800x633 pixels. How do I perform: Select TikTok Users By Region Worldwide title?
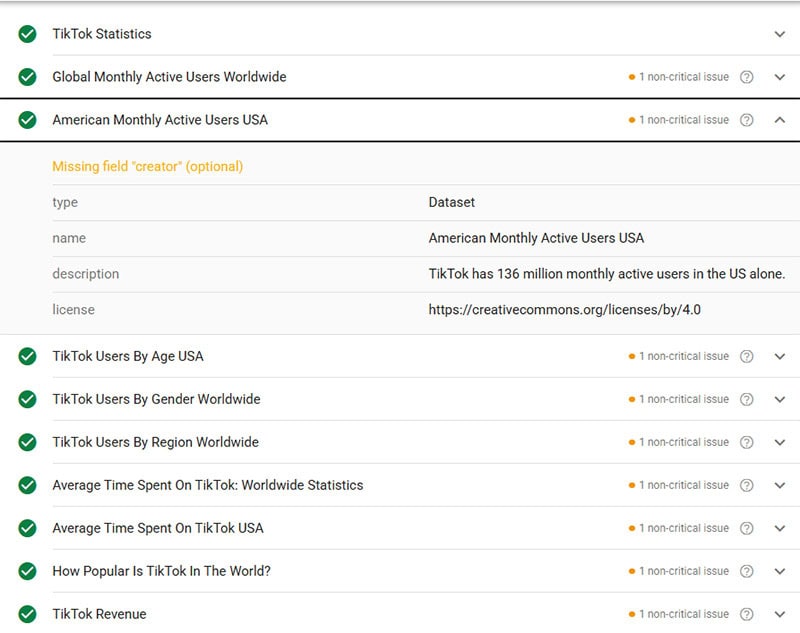coord(156,442)
